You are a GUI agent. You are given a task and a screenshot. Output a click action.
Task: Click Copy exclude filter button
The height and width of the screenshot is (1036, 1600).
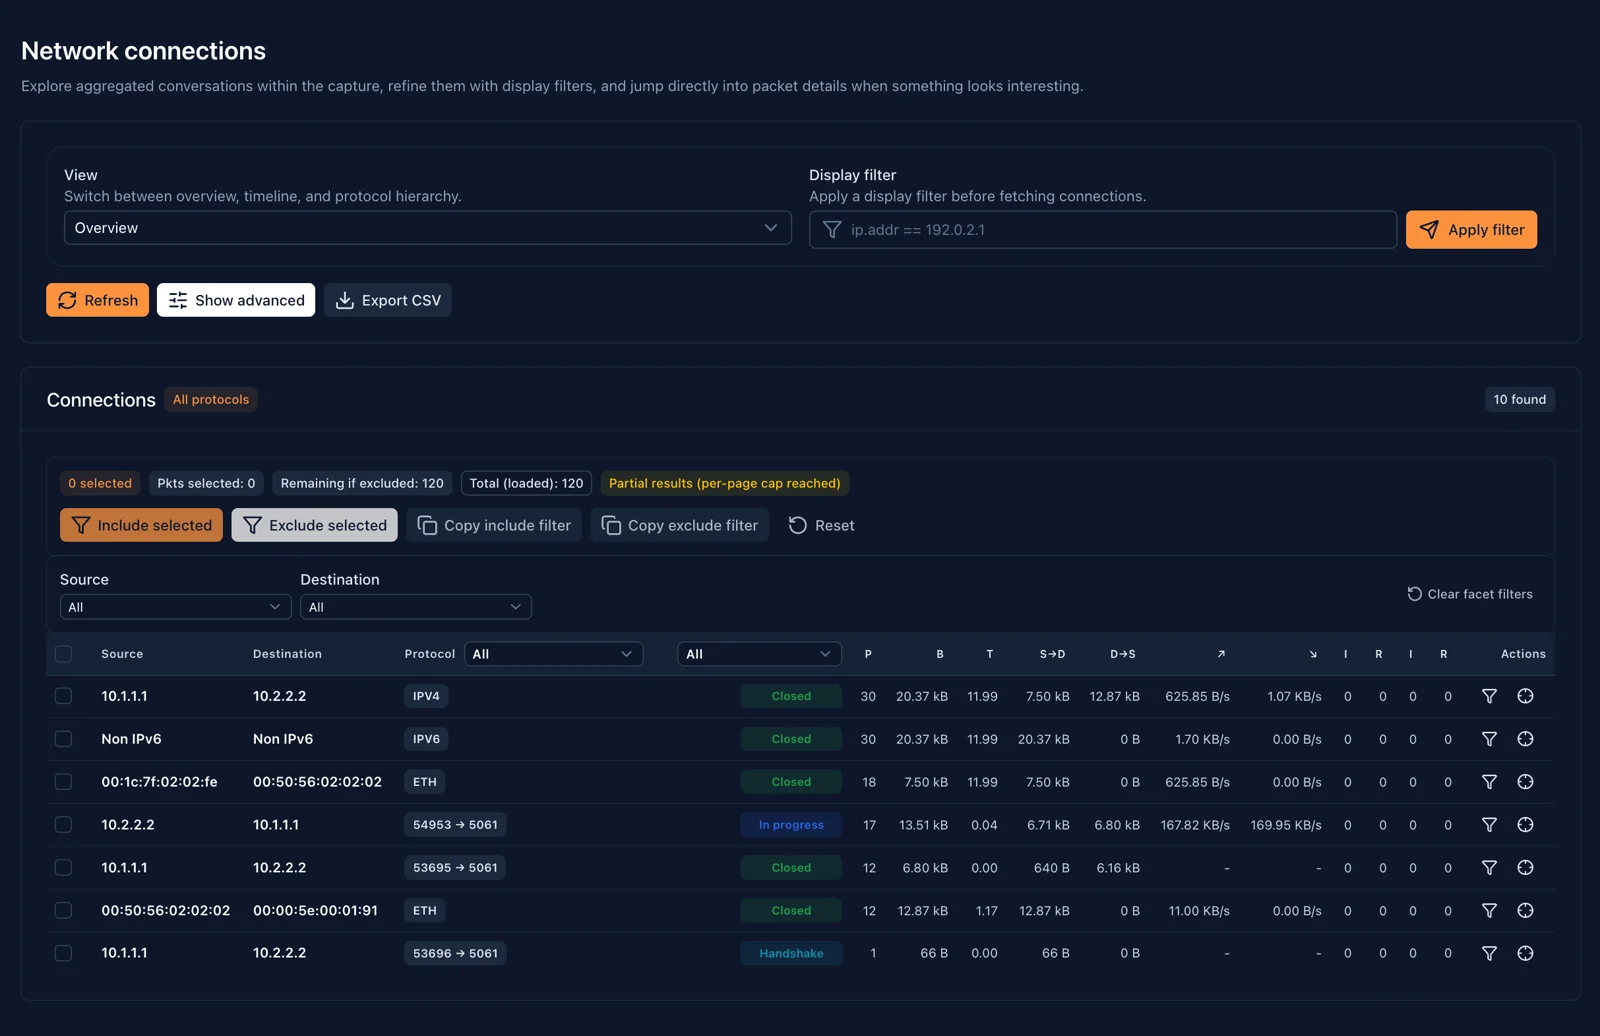tap(679, 525)
